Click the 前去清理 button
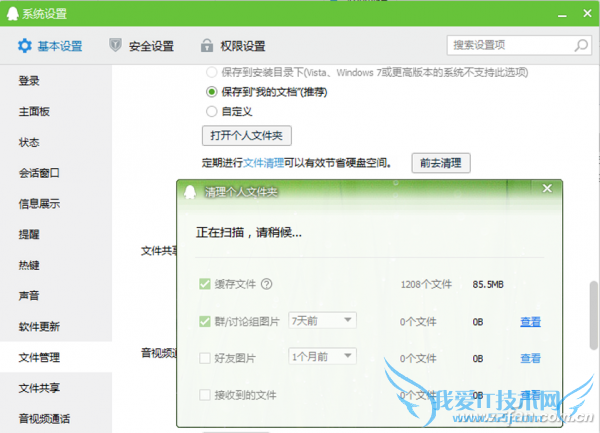 coord(441,163)
